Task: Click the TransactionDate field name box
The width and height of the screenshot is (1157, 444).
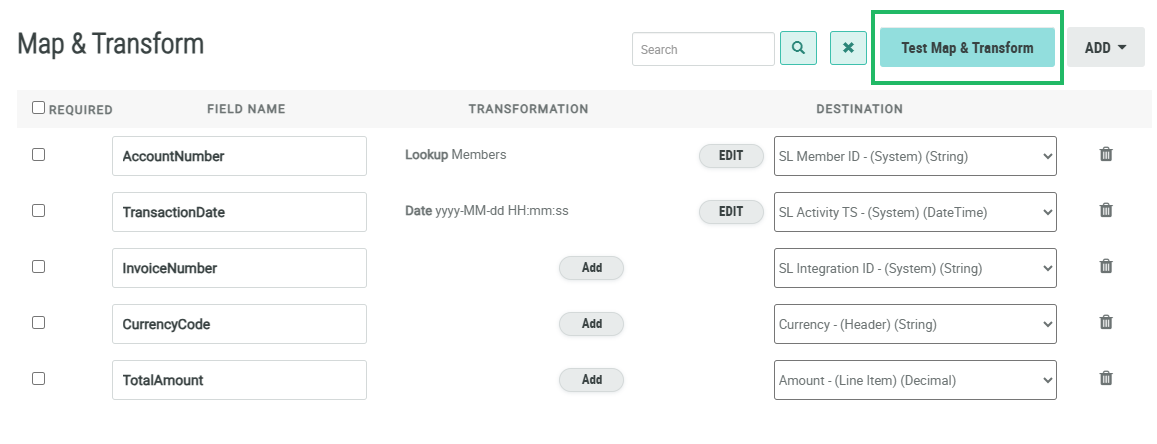Action: [239, 212]
